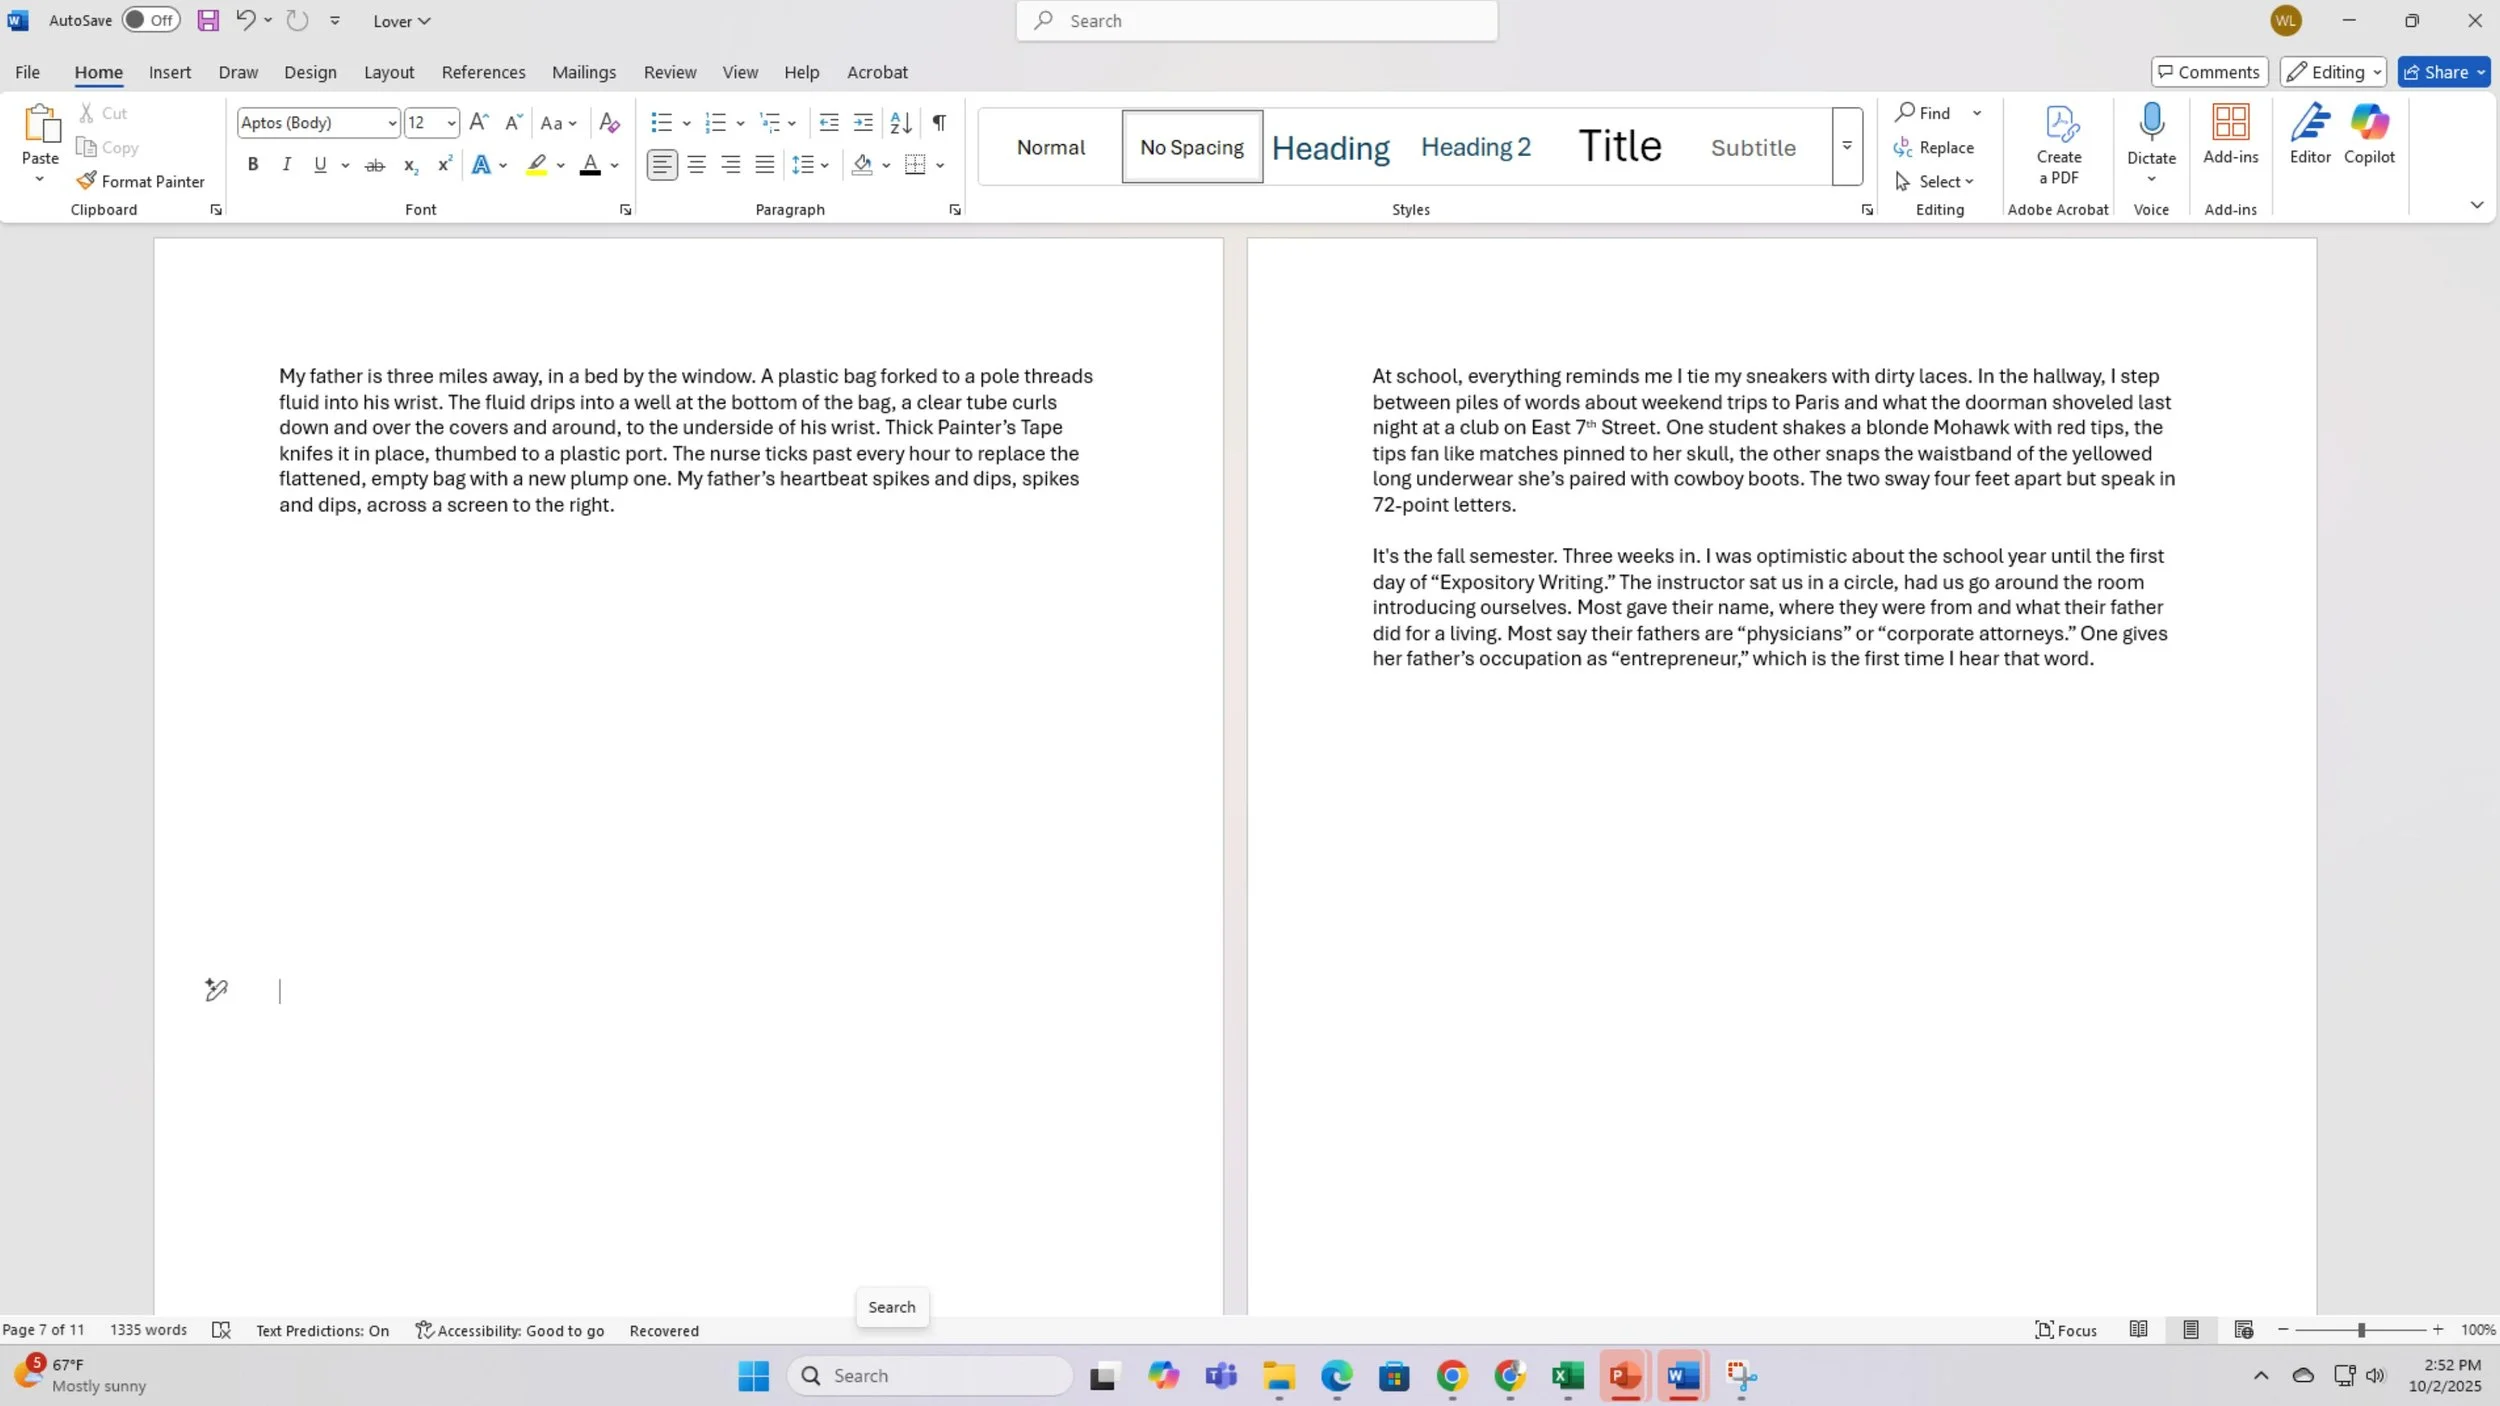
Task: Clear all formatting from selection
Action: point(609,122)
